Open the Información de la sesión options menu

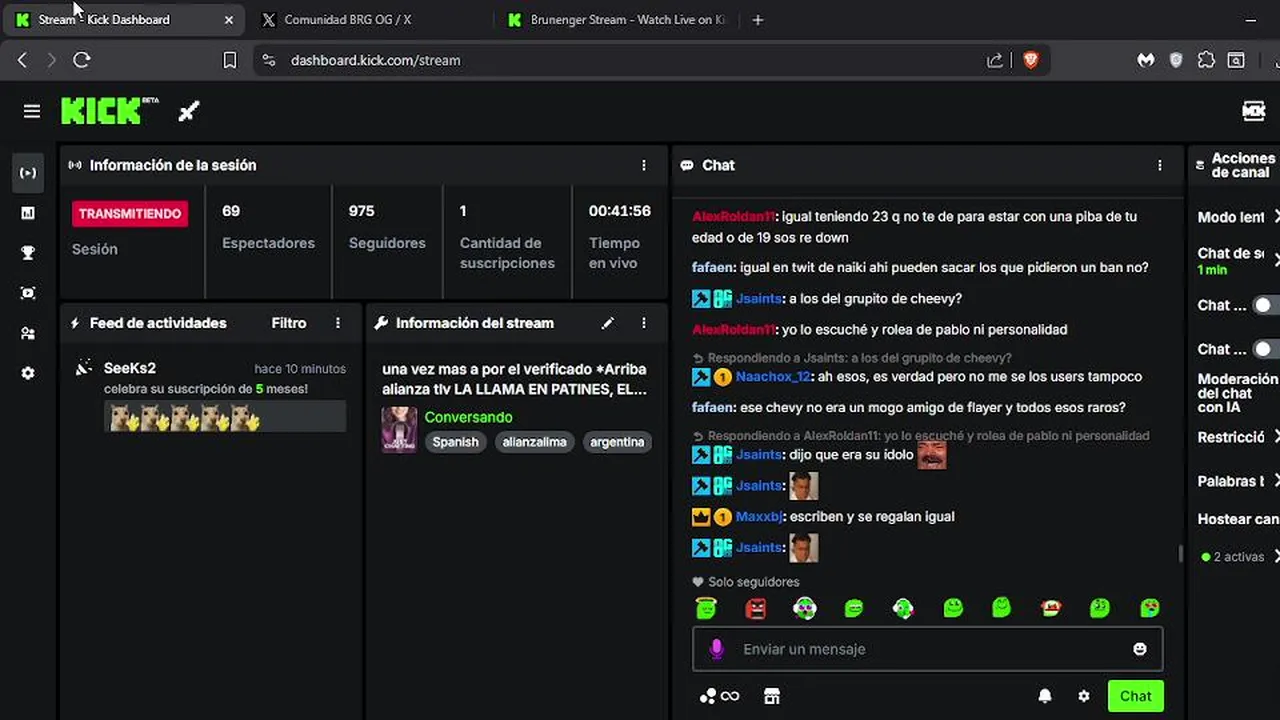(x=644, y=165)
